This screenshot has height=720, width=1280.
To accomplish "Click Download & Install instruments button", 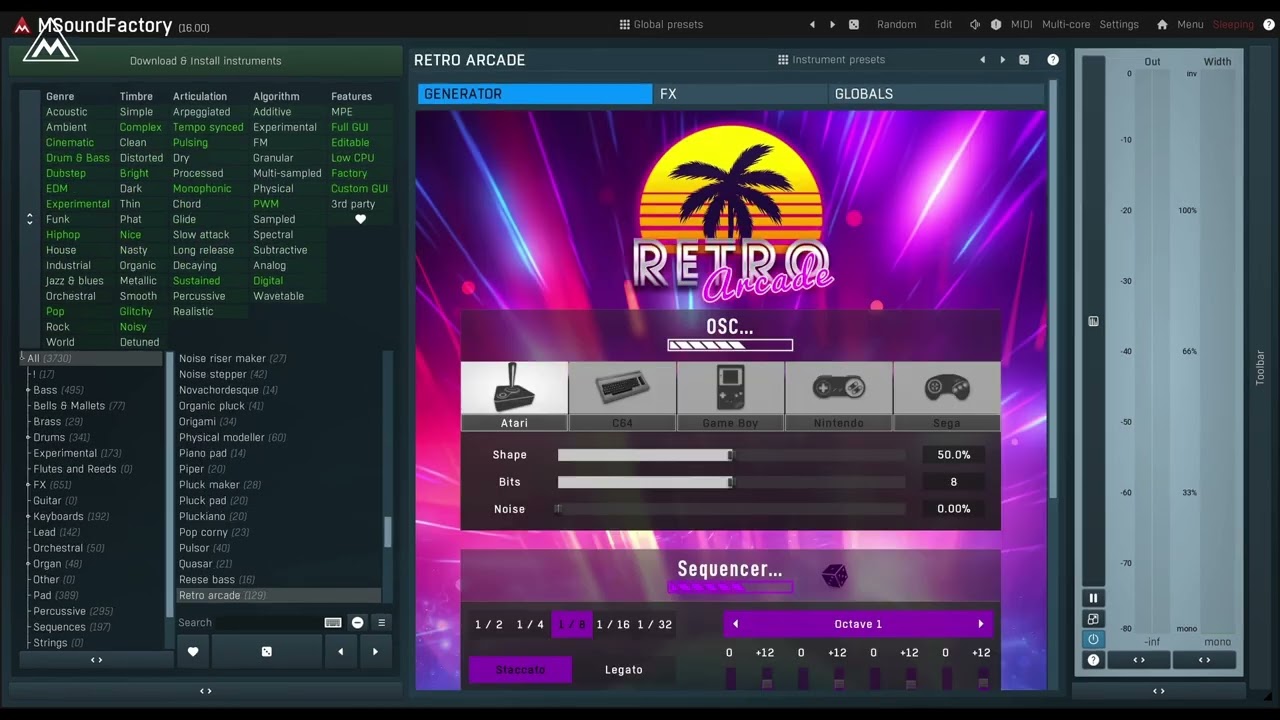I will 205,61.
